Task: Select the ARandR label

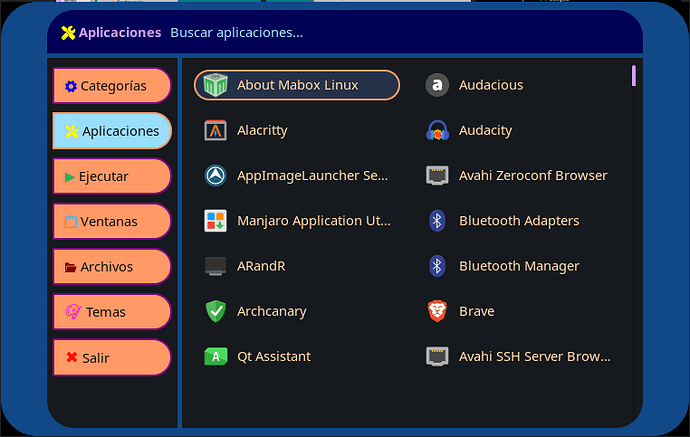Action: pyautogui.click(x=261, y=266)
